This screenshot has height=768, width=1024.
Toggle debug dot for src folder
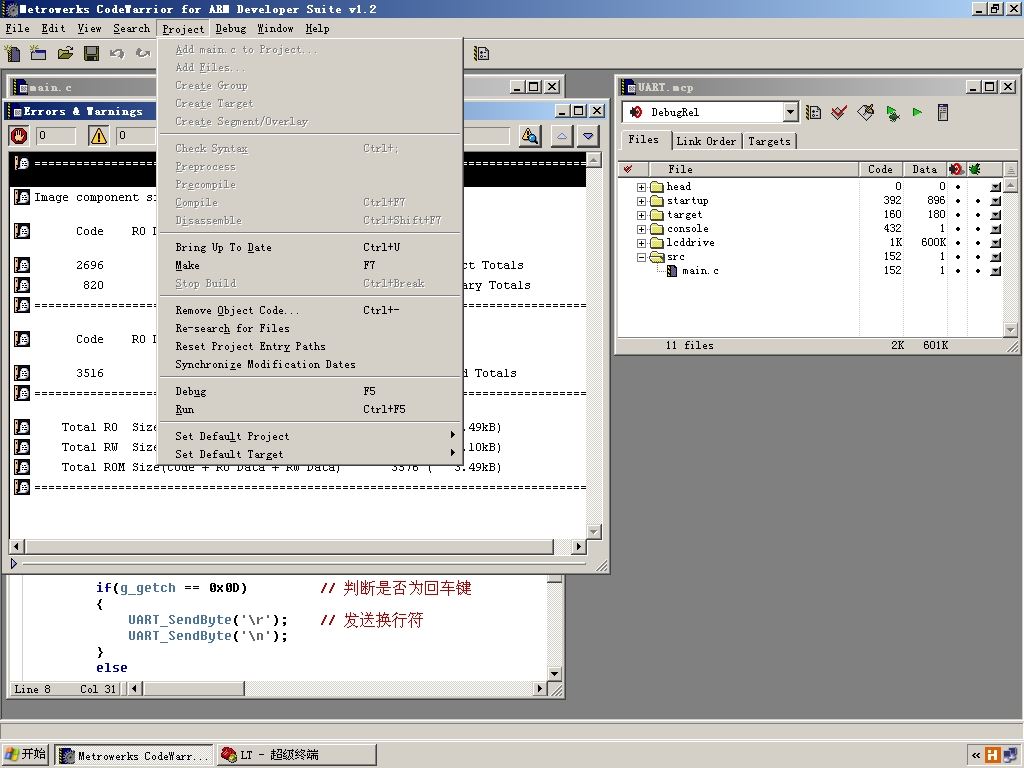point(978,257)
